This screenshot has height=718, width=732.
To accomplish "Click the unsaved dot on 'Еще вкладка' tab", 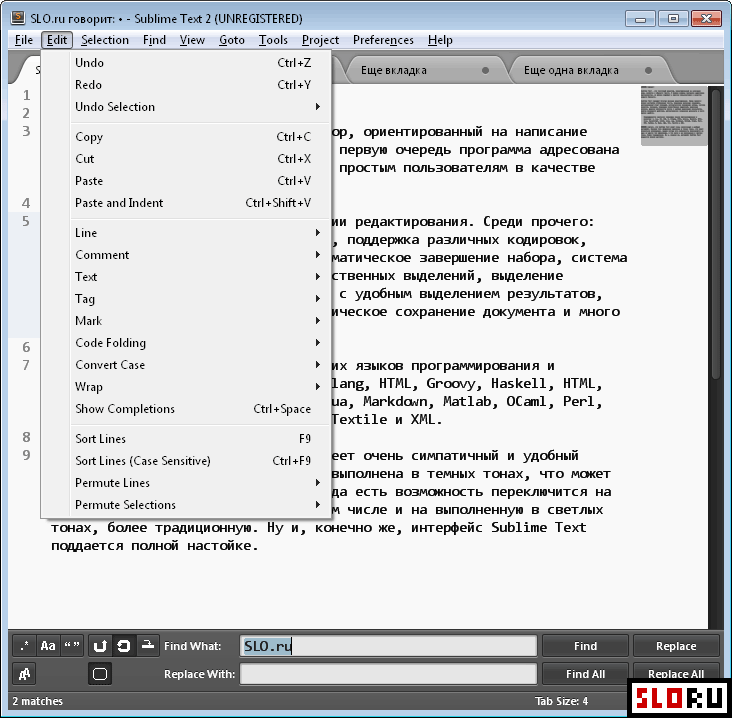I will (486, 70).
